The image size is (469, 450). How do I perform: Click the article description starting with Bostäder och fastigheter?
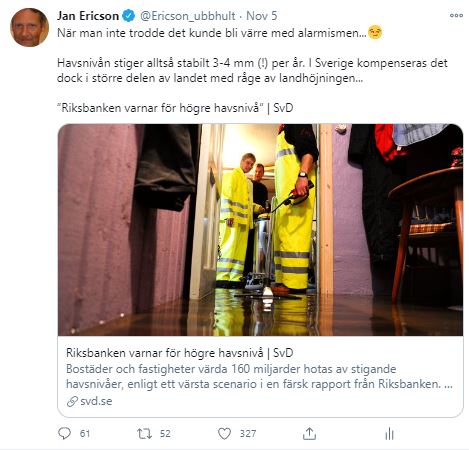[x=259, y=376]
